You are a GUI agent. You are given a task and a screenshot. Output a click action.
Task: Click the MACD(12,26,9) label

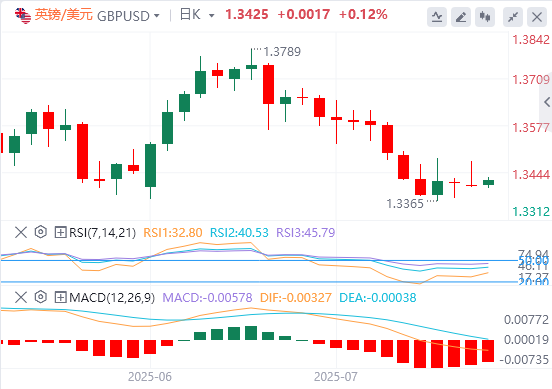click(112, 298)
